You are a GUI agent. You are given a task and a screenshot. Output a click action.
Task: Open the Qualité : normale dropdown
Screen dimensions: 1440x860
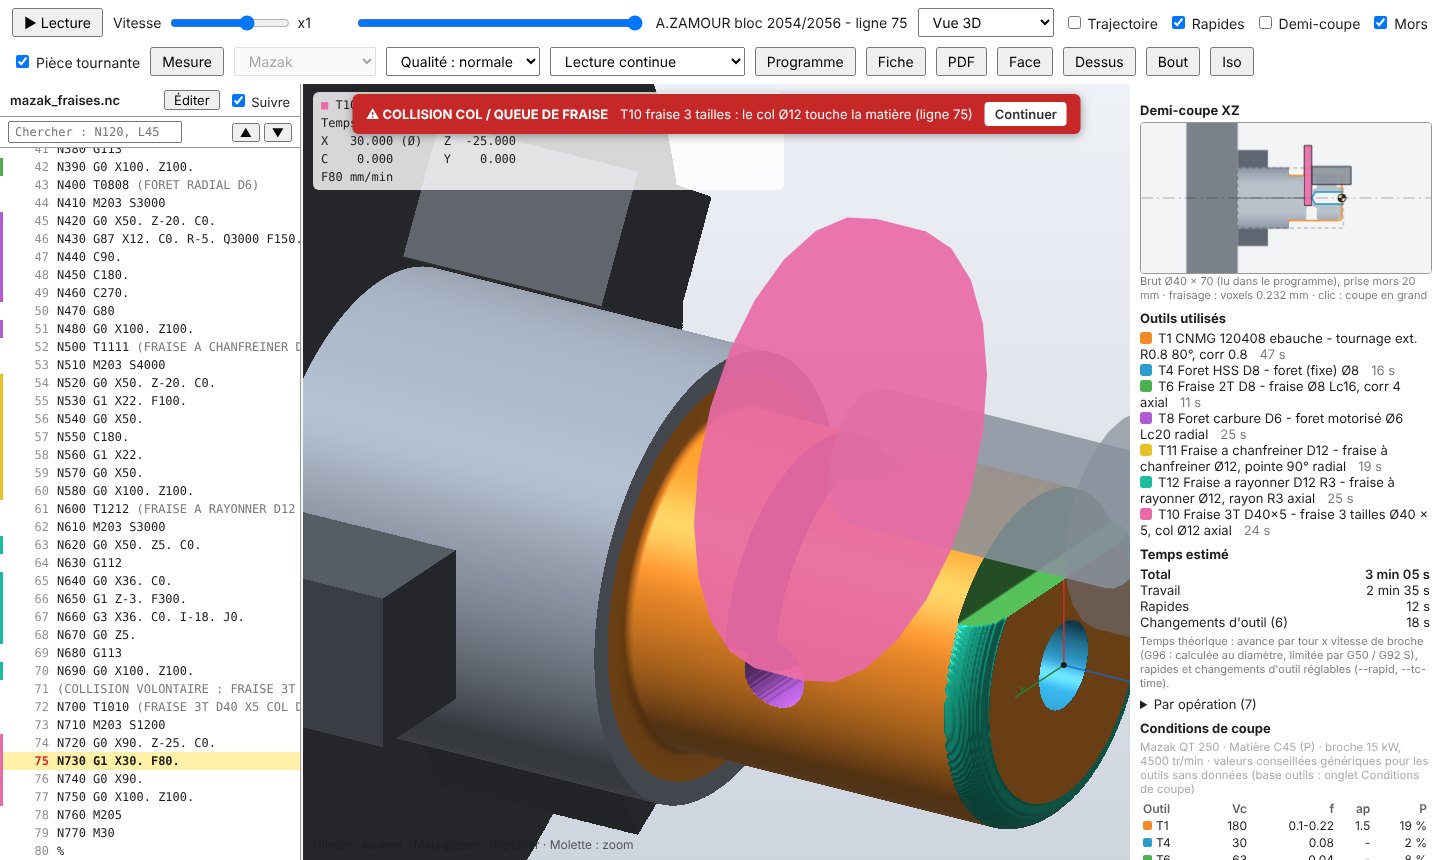pos(463,62)
